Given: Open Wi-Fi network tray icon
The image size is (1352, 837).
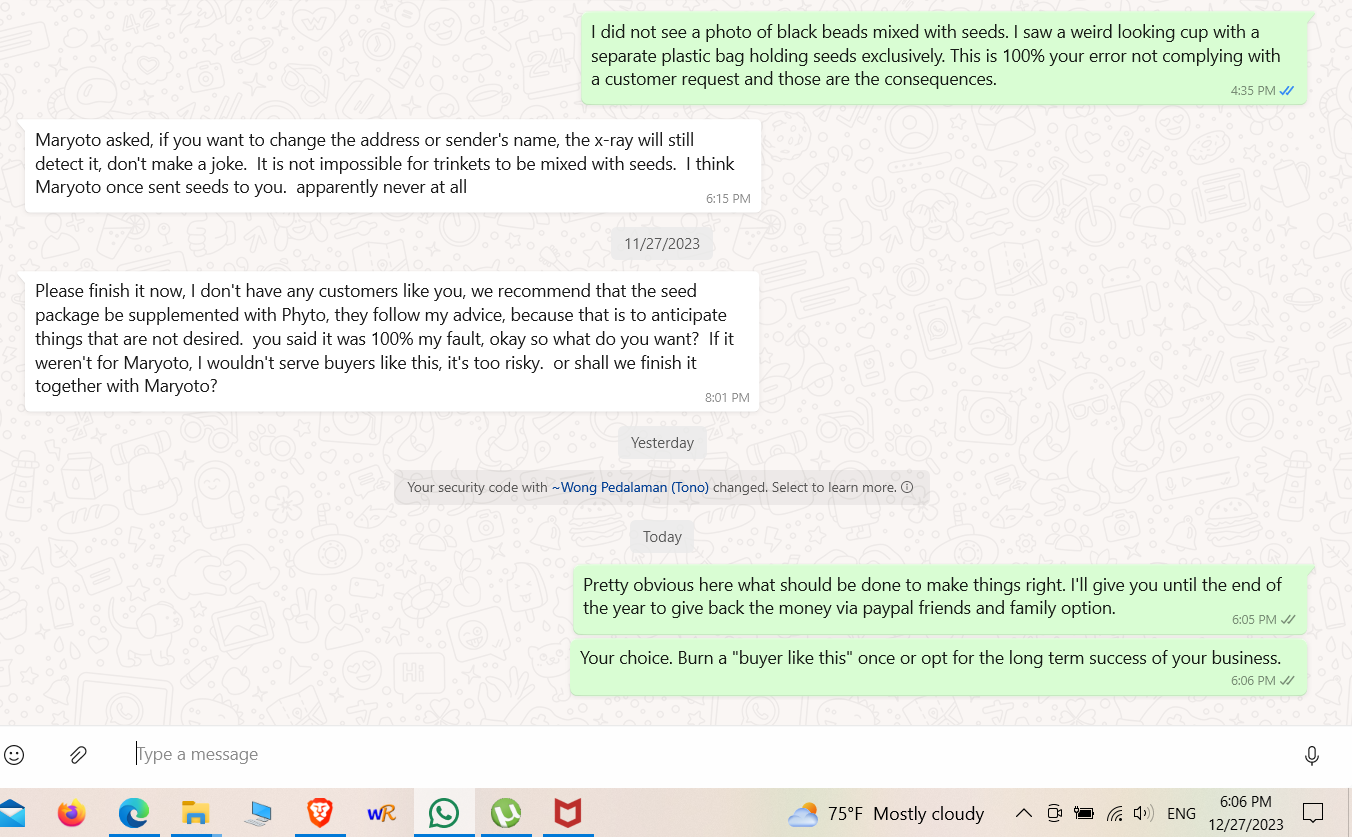Looking at the screenshot, I should [1114, 813].
